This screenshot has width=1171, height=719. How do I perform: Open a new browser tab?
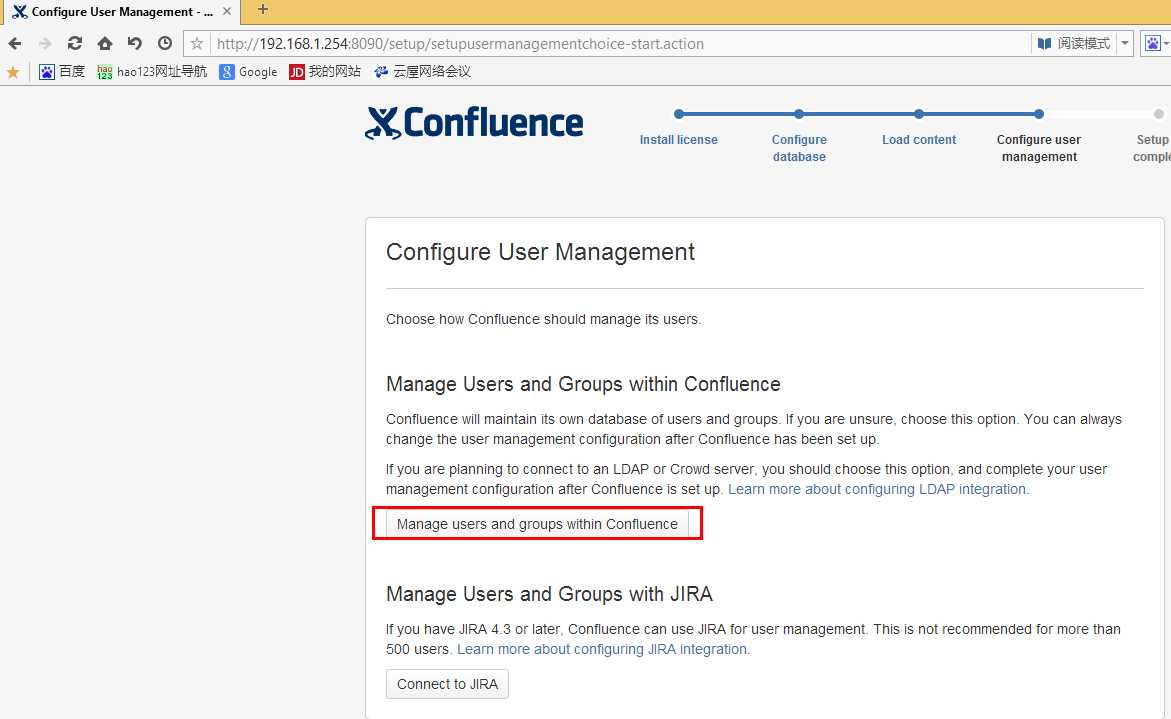tap(263, 10)
